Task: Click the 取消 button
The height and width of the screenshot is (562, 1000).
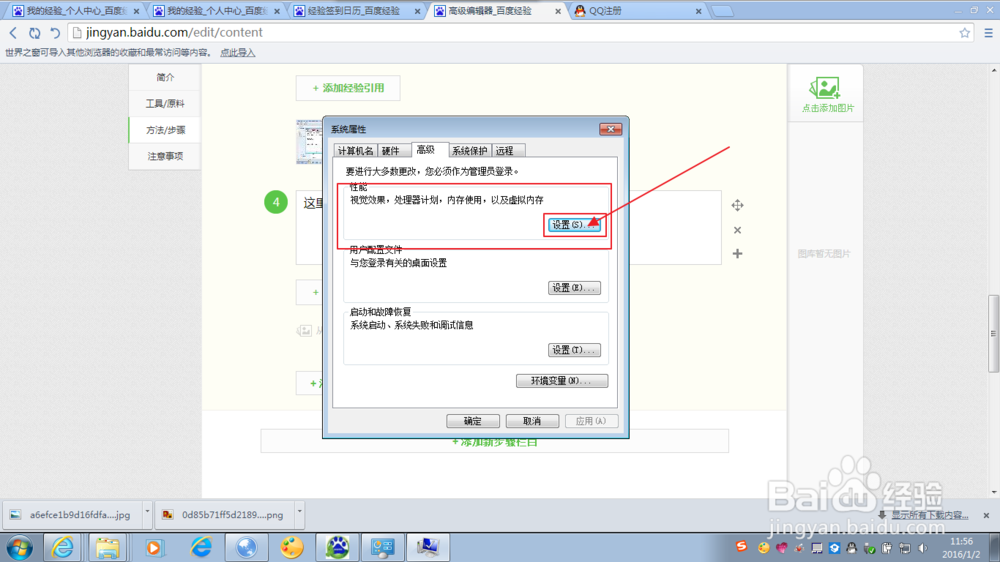Action: [532, 421]
